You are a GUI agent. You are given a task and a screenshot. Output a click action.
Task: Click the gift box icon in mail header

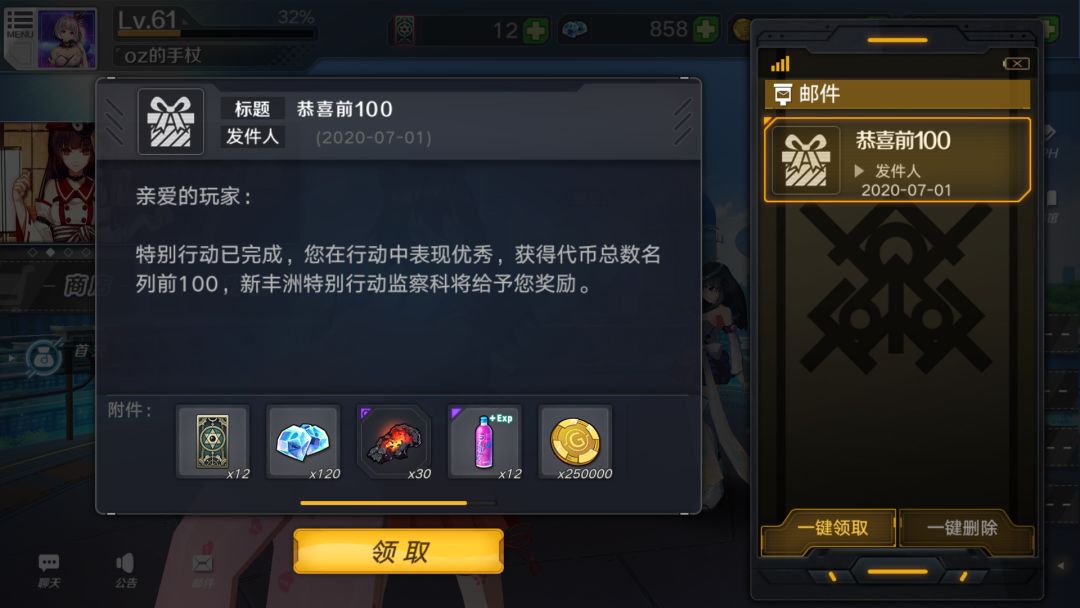pyautogui.click(x=171, y=122)
